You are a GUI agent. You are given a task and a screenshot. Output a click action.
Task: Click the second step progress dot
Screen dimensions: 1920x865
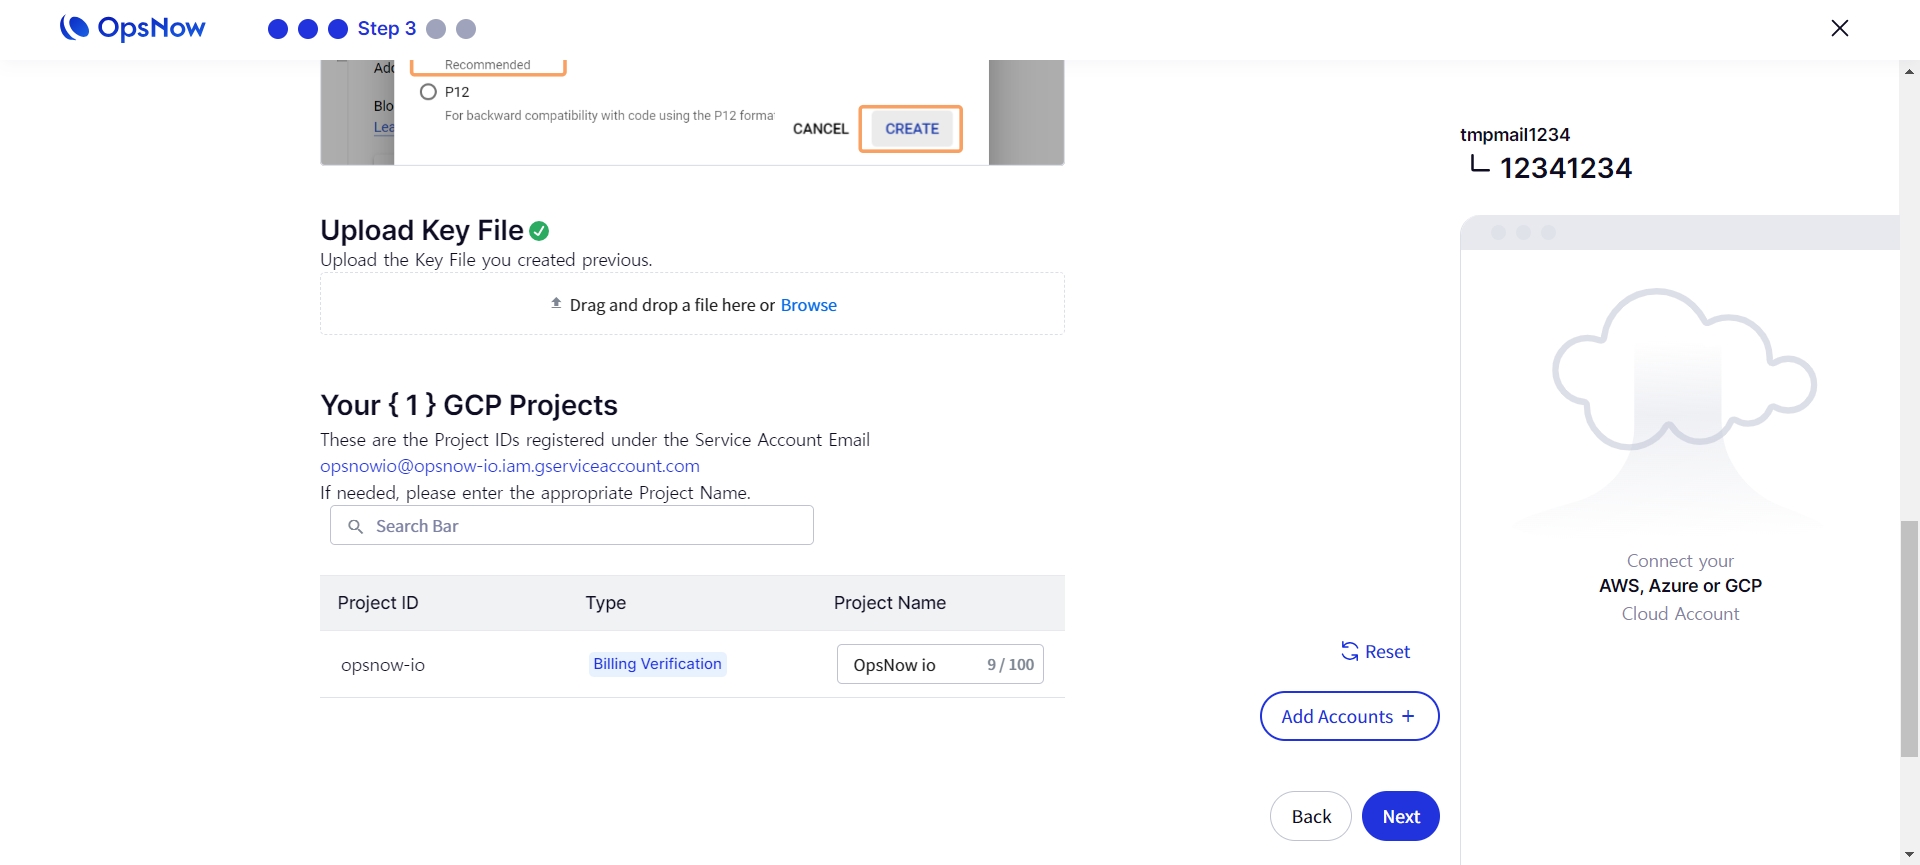click(x=308, y=29)
